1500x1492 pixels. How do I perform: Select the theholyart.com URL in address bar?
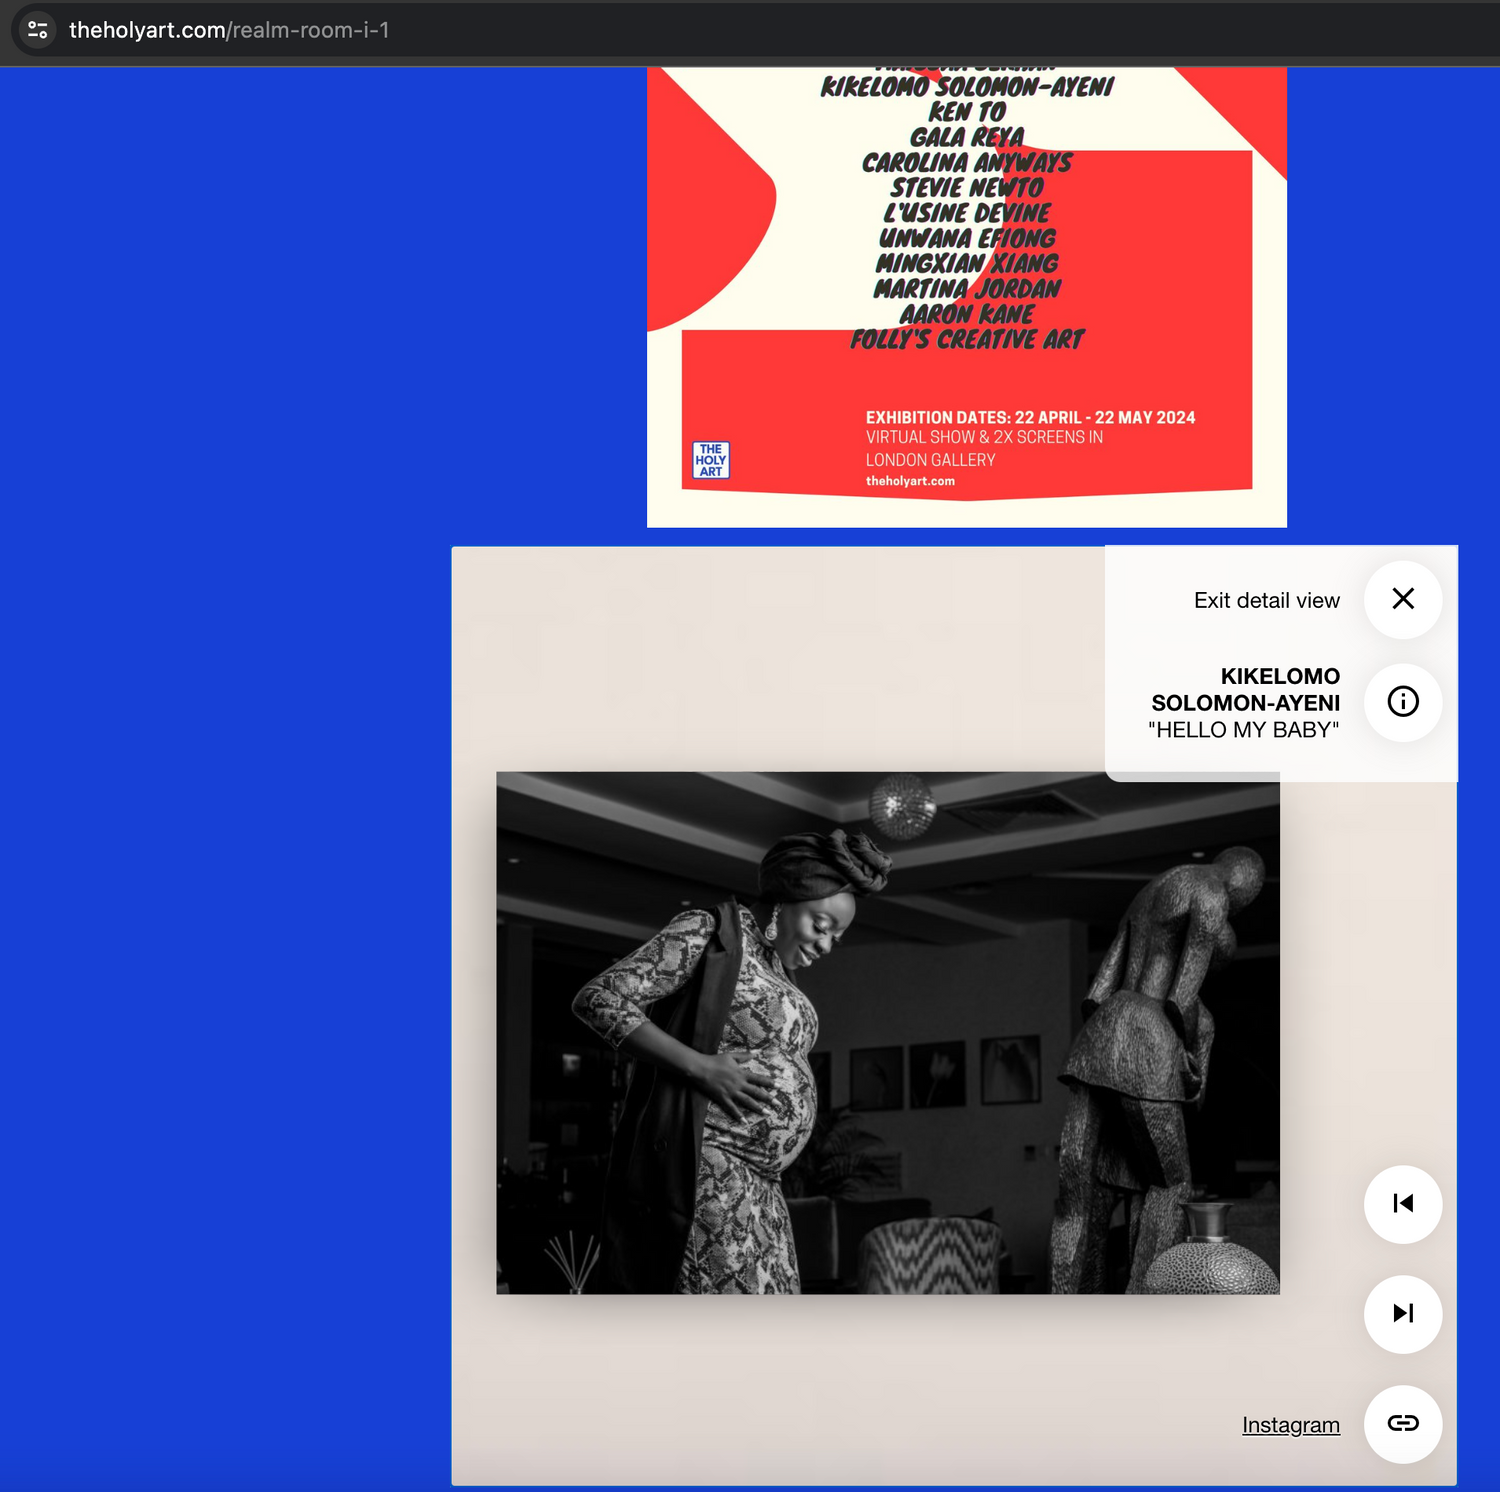click(229, 30)
